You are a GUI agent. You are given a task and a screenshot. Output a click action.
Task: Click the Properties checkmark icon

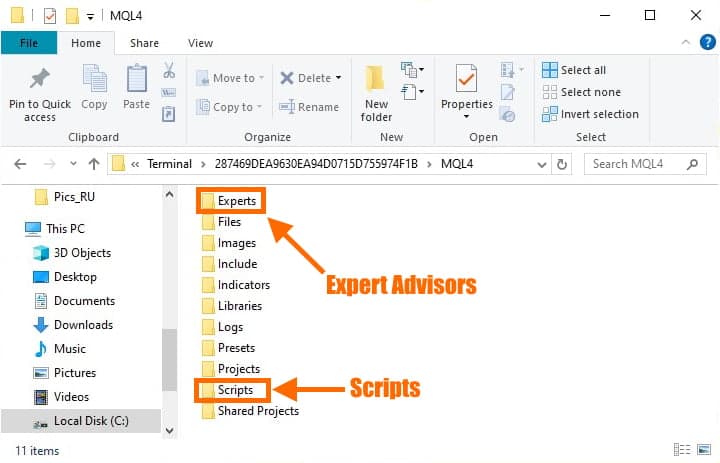(466, 78)
